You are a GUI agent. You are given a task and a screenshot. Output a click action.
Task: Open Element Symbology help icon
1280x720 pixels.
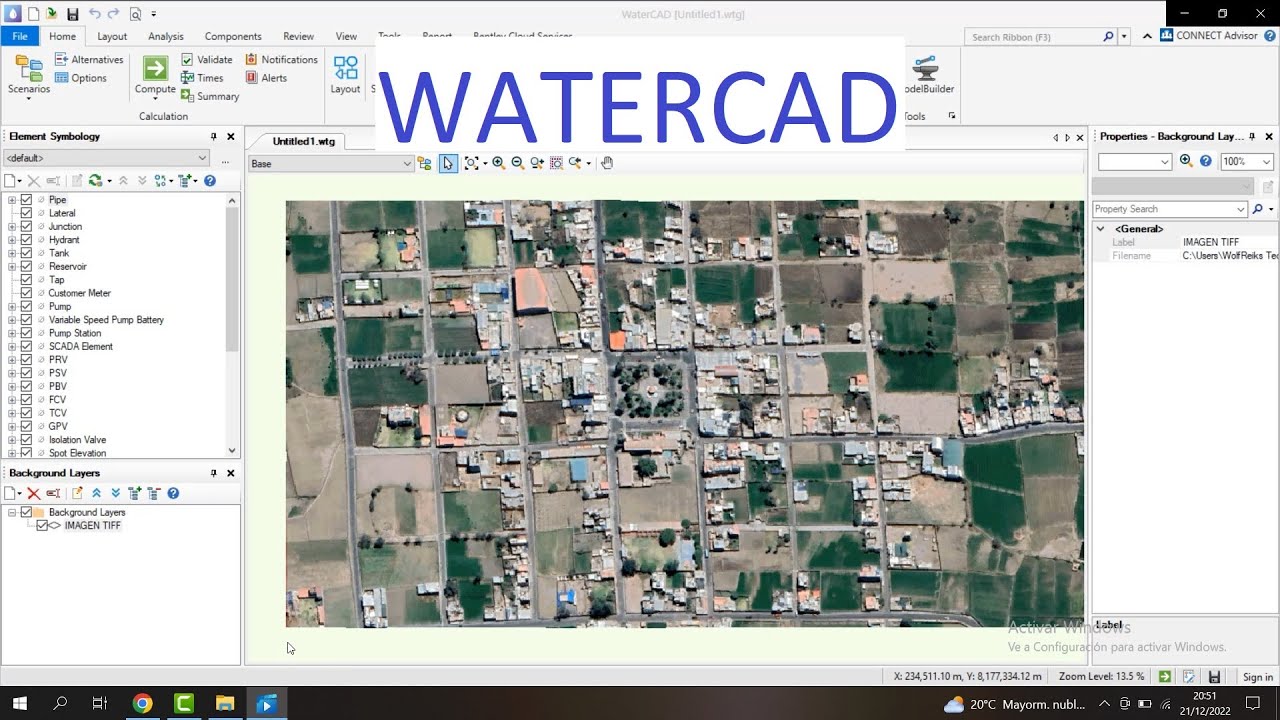click(210, 181)
